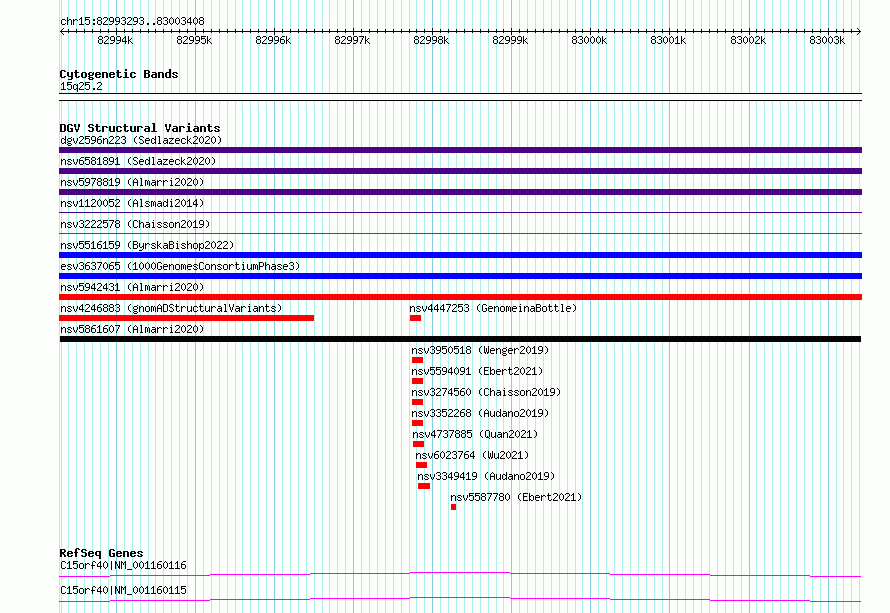Select nsv3950518 (Wenger2019) label
This screenshot has height=613, width=890.
(480, 350)
